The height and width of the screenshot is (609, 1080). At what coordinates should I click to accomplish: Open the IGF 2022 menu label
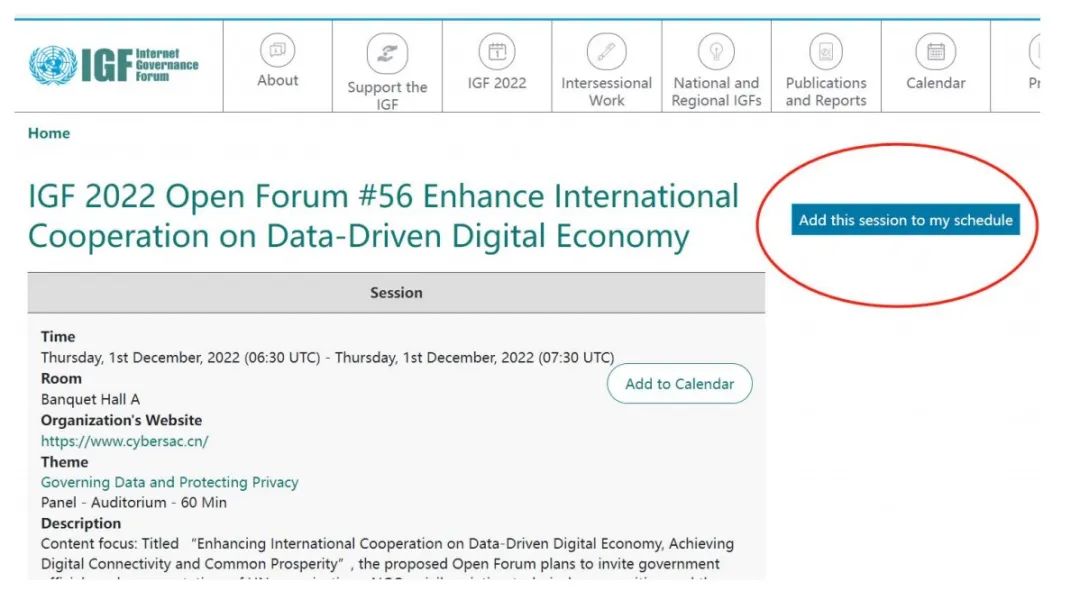[x=497, y=83]
